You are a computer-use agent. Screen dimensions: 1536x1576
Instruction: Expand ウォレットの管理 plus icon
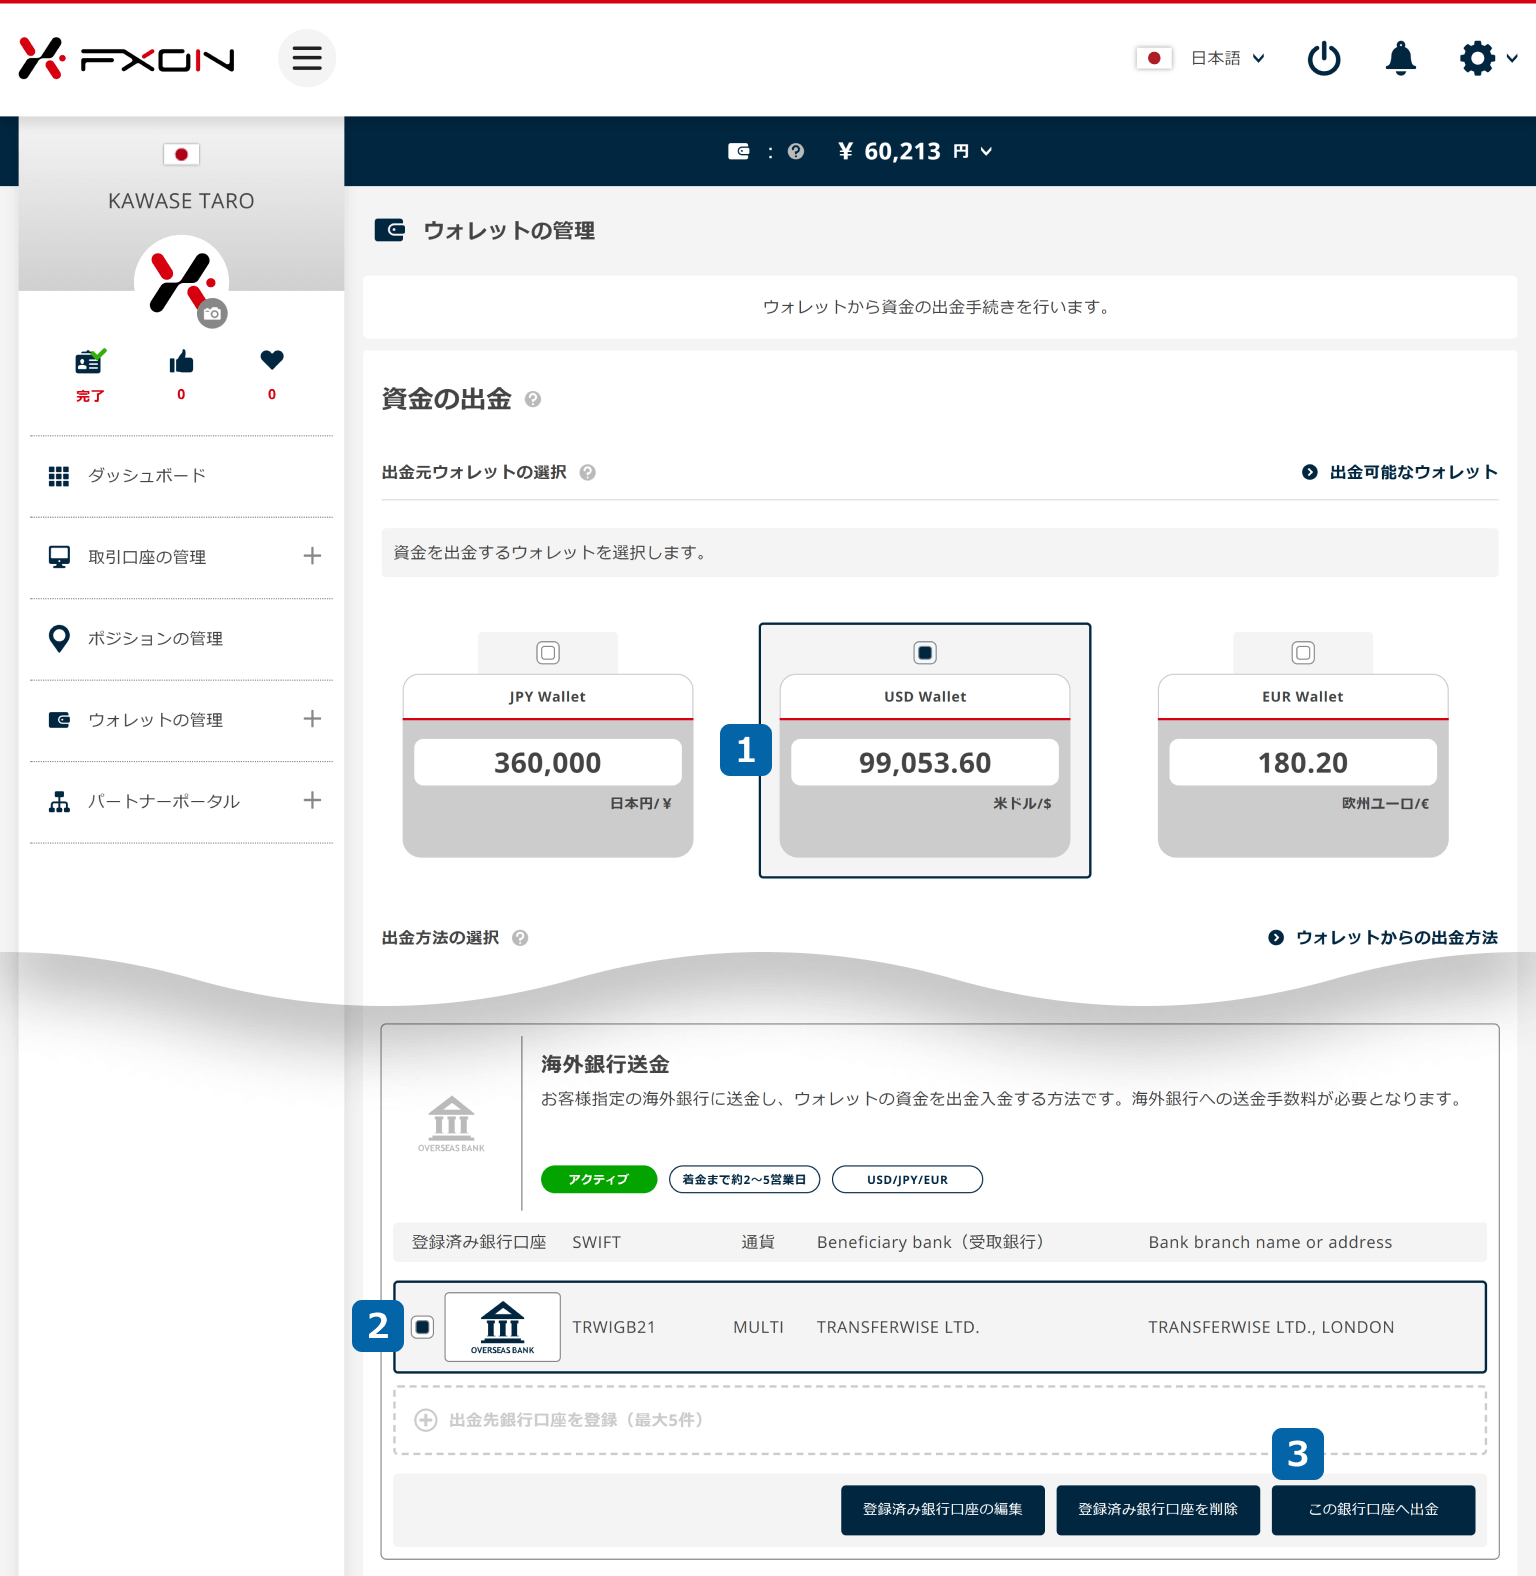(x=312, y=719)
